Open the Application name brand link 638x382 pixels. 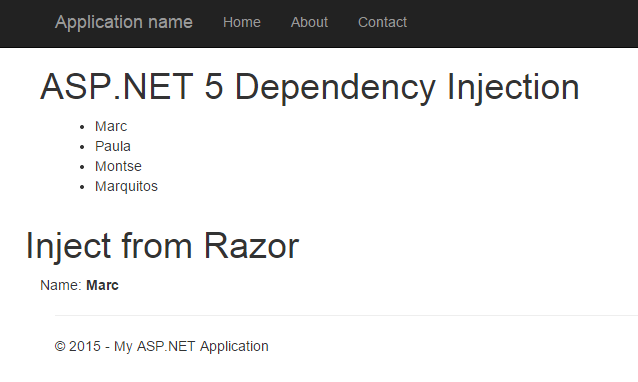point(124,22)
